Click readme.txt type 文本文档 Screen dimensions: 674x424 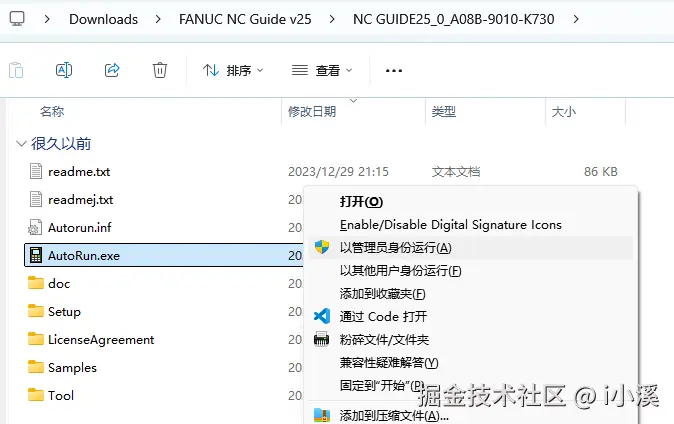point(456,172)
